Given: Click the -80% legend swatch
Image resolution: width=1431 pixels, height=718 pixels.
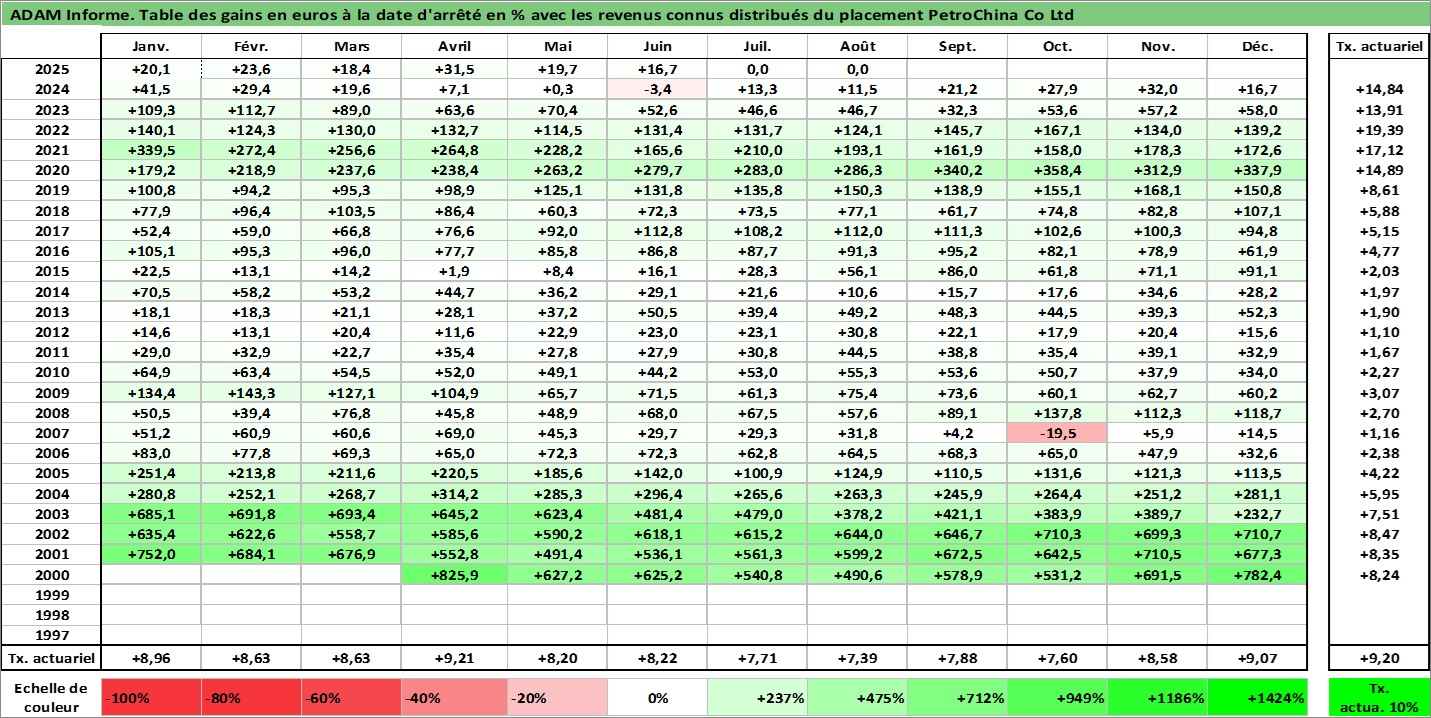Looking at the screenshot, I should 252,698.
